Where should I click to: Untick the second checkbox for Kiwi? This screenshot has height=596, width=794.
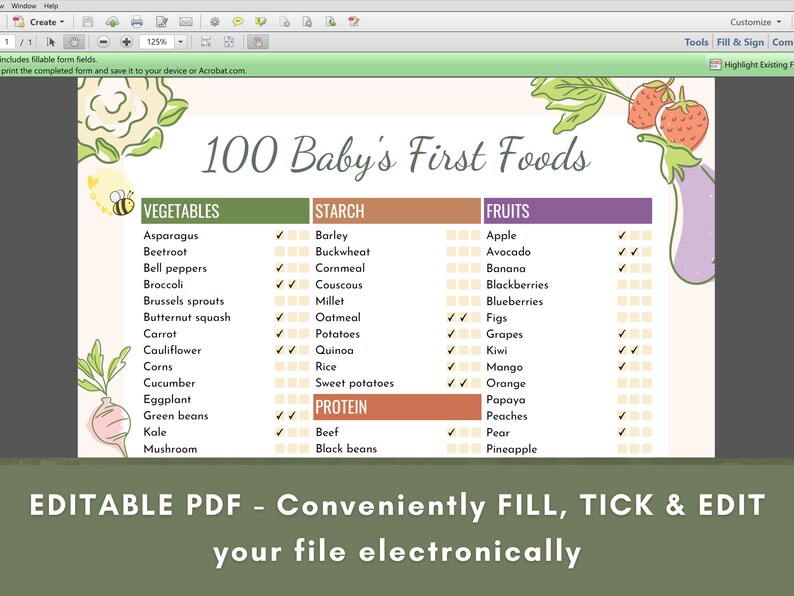tap(634, 350)
